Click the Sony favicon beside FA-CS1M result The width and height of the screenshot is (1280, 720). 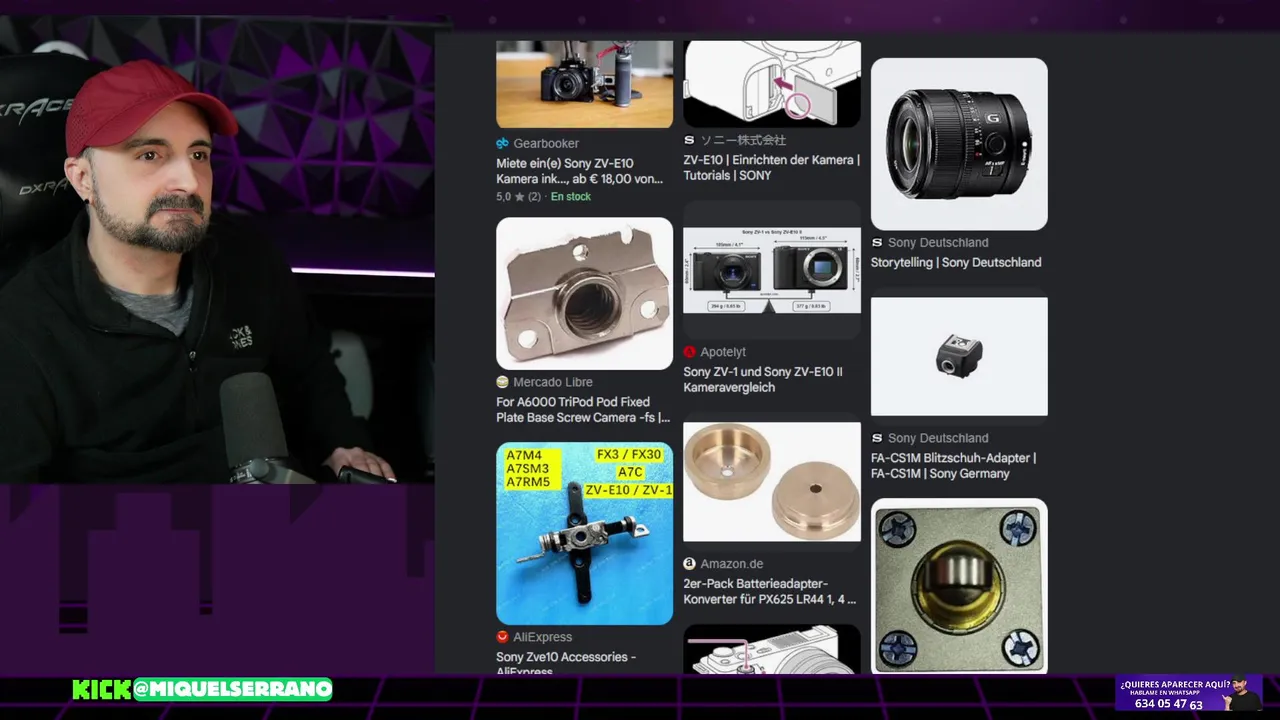point(877,438)
